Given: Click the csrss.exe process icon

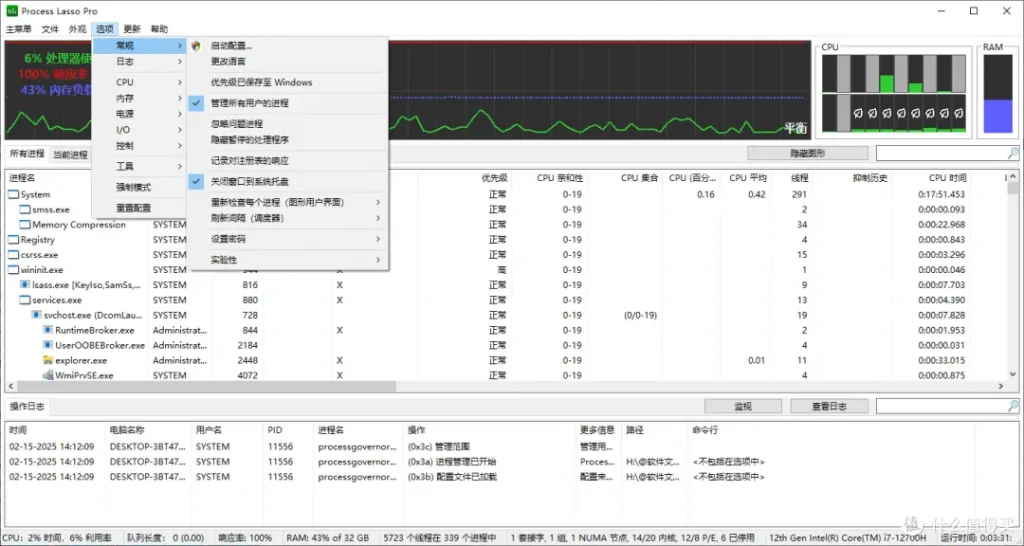Looking at the screenshot, I should click(x=13, y=255).
